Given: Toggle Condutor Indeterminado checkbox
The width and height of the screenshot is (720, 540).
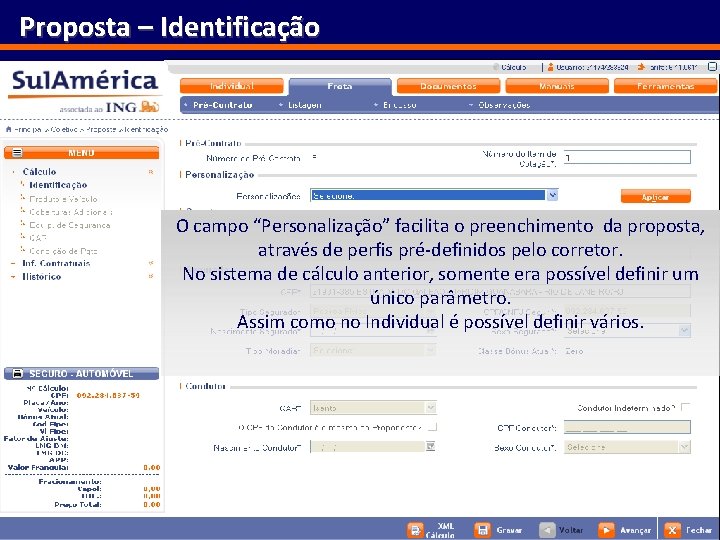Looking at the screenshot, I should coord(686,407).
